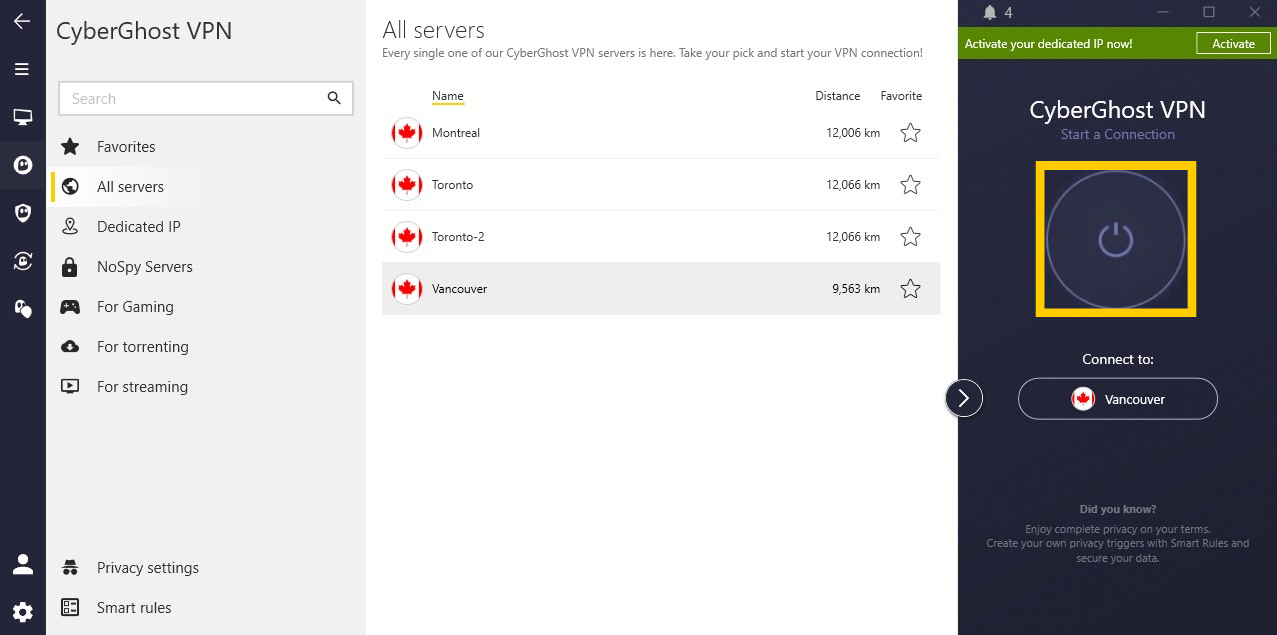This screenshot has width=1277, height=635.
Task: Sort servers by Name column
Action: [448, 96]
